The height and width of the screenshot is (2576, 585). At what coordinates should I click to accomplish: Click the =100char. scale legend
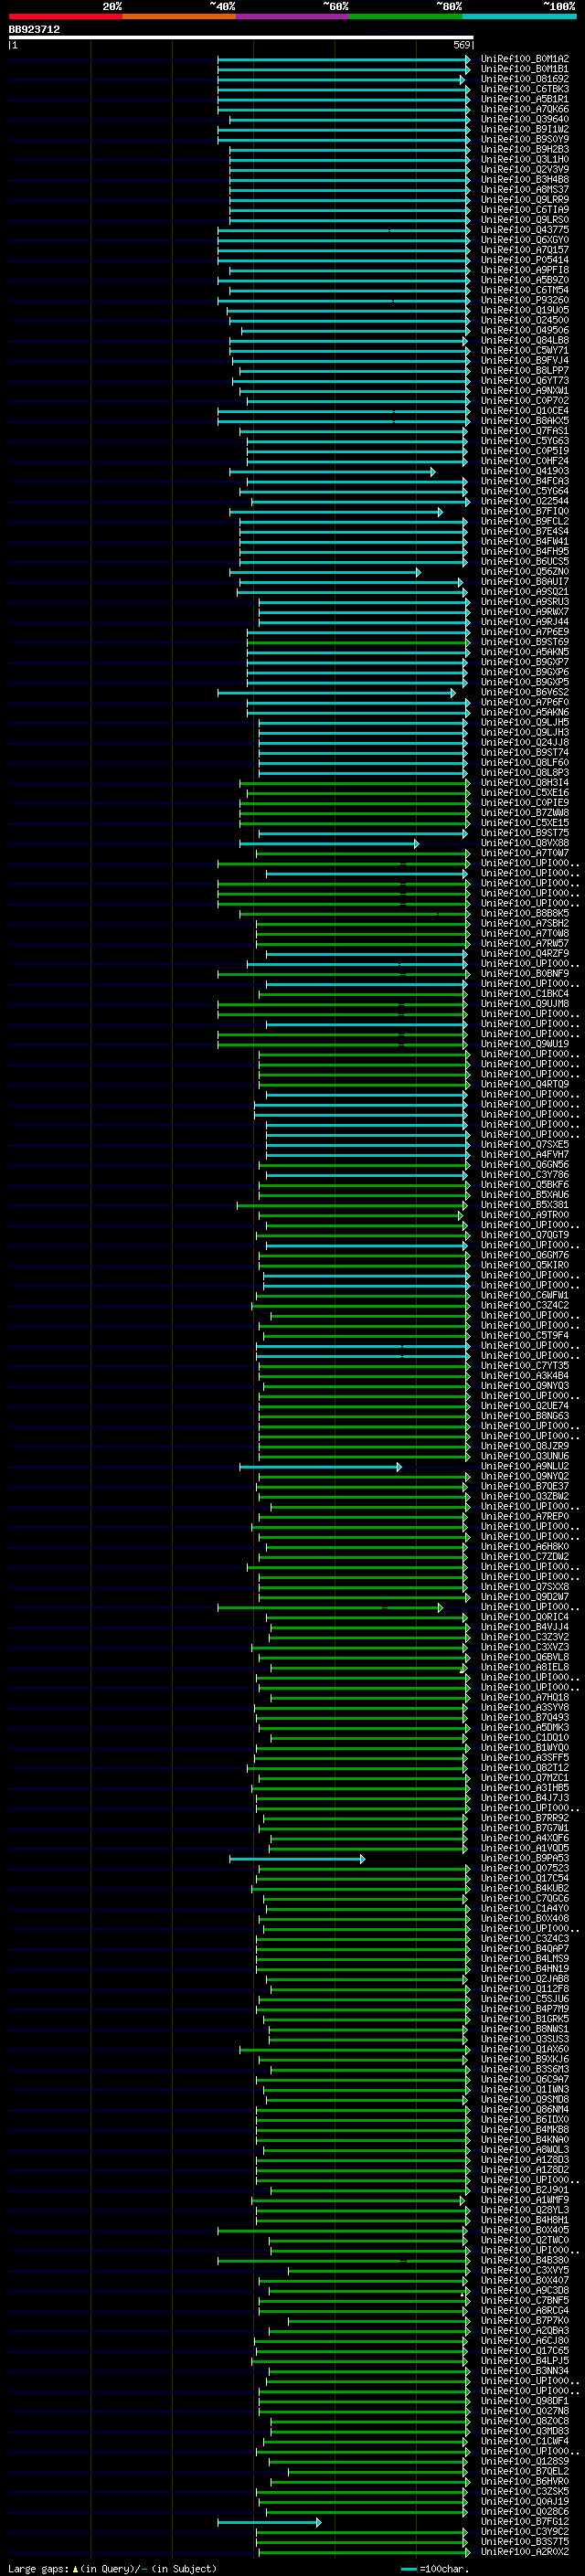(435, 2569)
